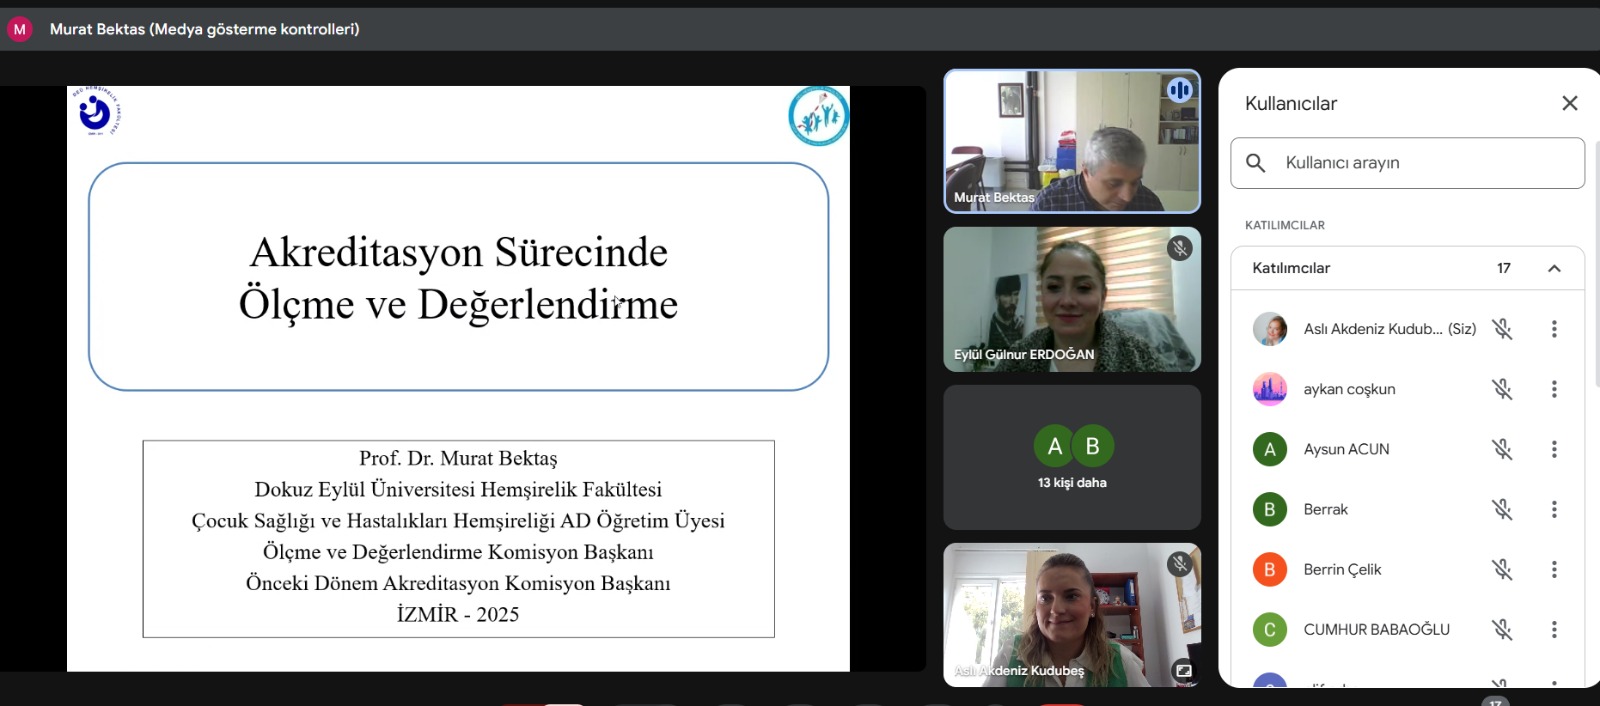
Task: Toggle mute icon for Aslı Akdeniz Kudubeş
Action: [x=1502, y=329]
